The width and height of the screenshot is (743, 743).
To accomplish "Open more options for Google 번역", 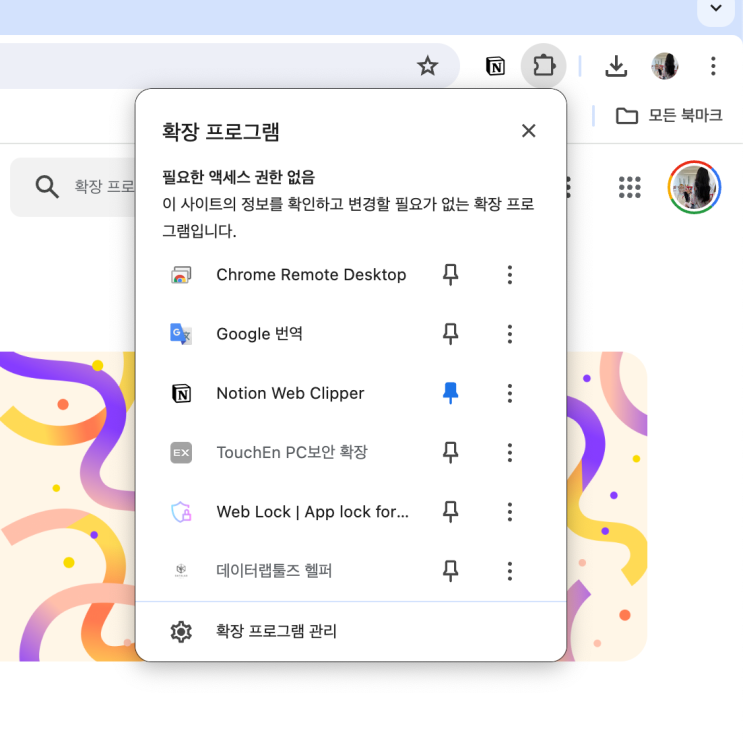I will click(x=510, y=334).
